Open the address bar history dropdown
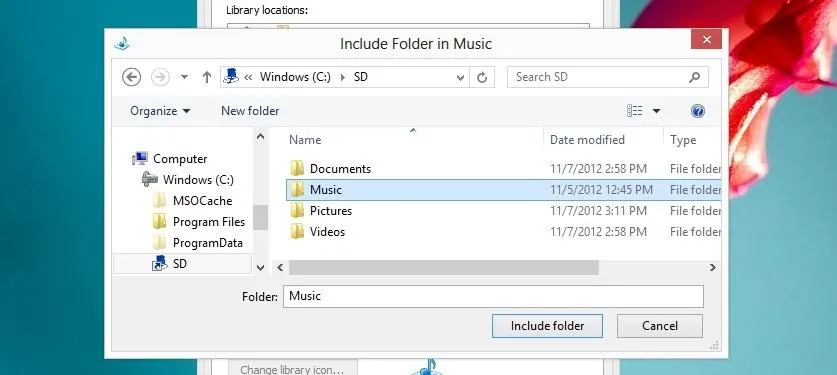Viewport: 837px width, 375px height. [461, 78]
